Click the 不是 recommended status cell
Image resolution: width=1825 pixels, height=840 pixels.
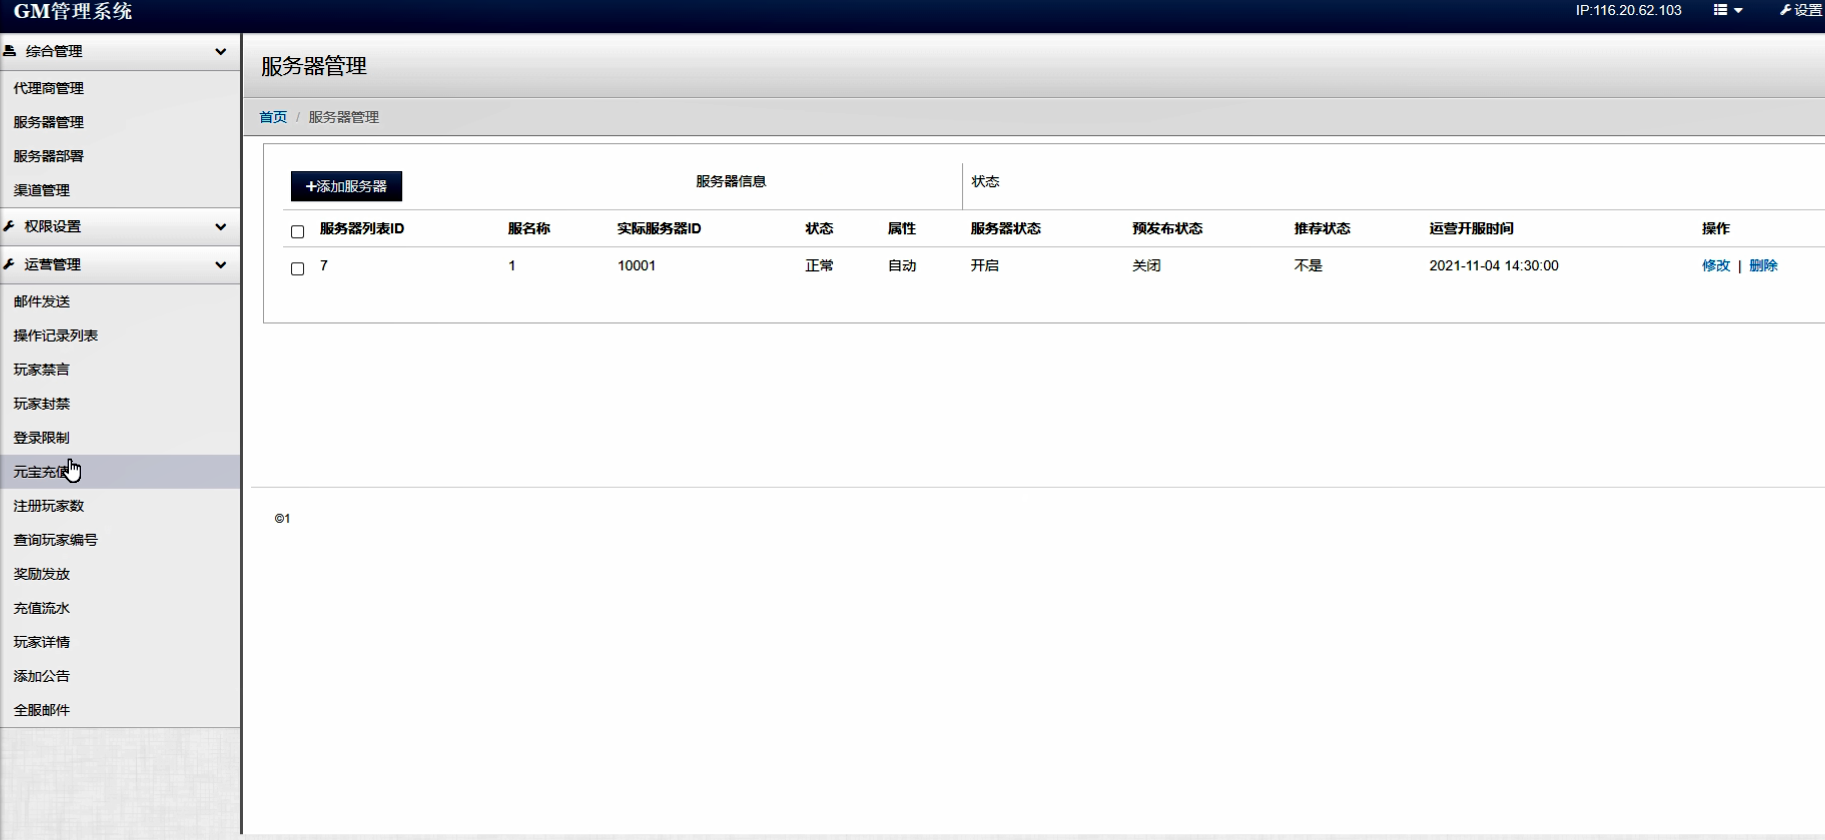1308,265
